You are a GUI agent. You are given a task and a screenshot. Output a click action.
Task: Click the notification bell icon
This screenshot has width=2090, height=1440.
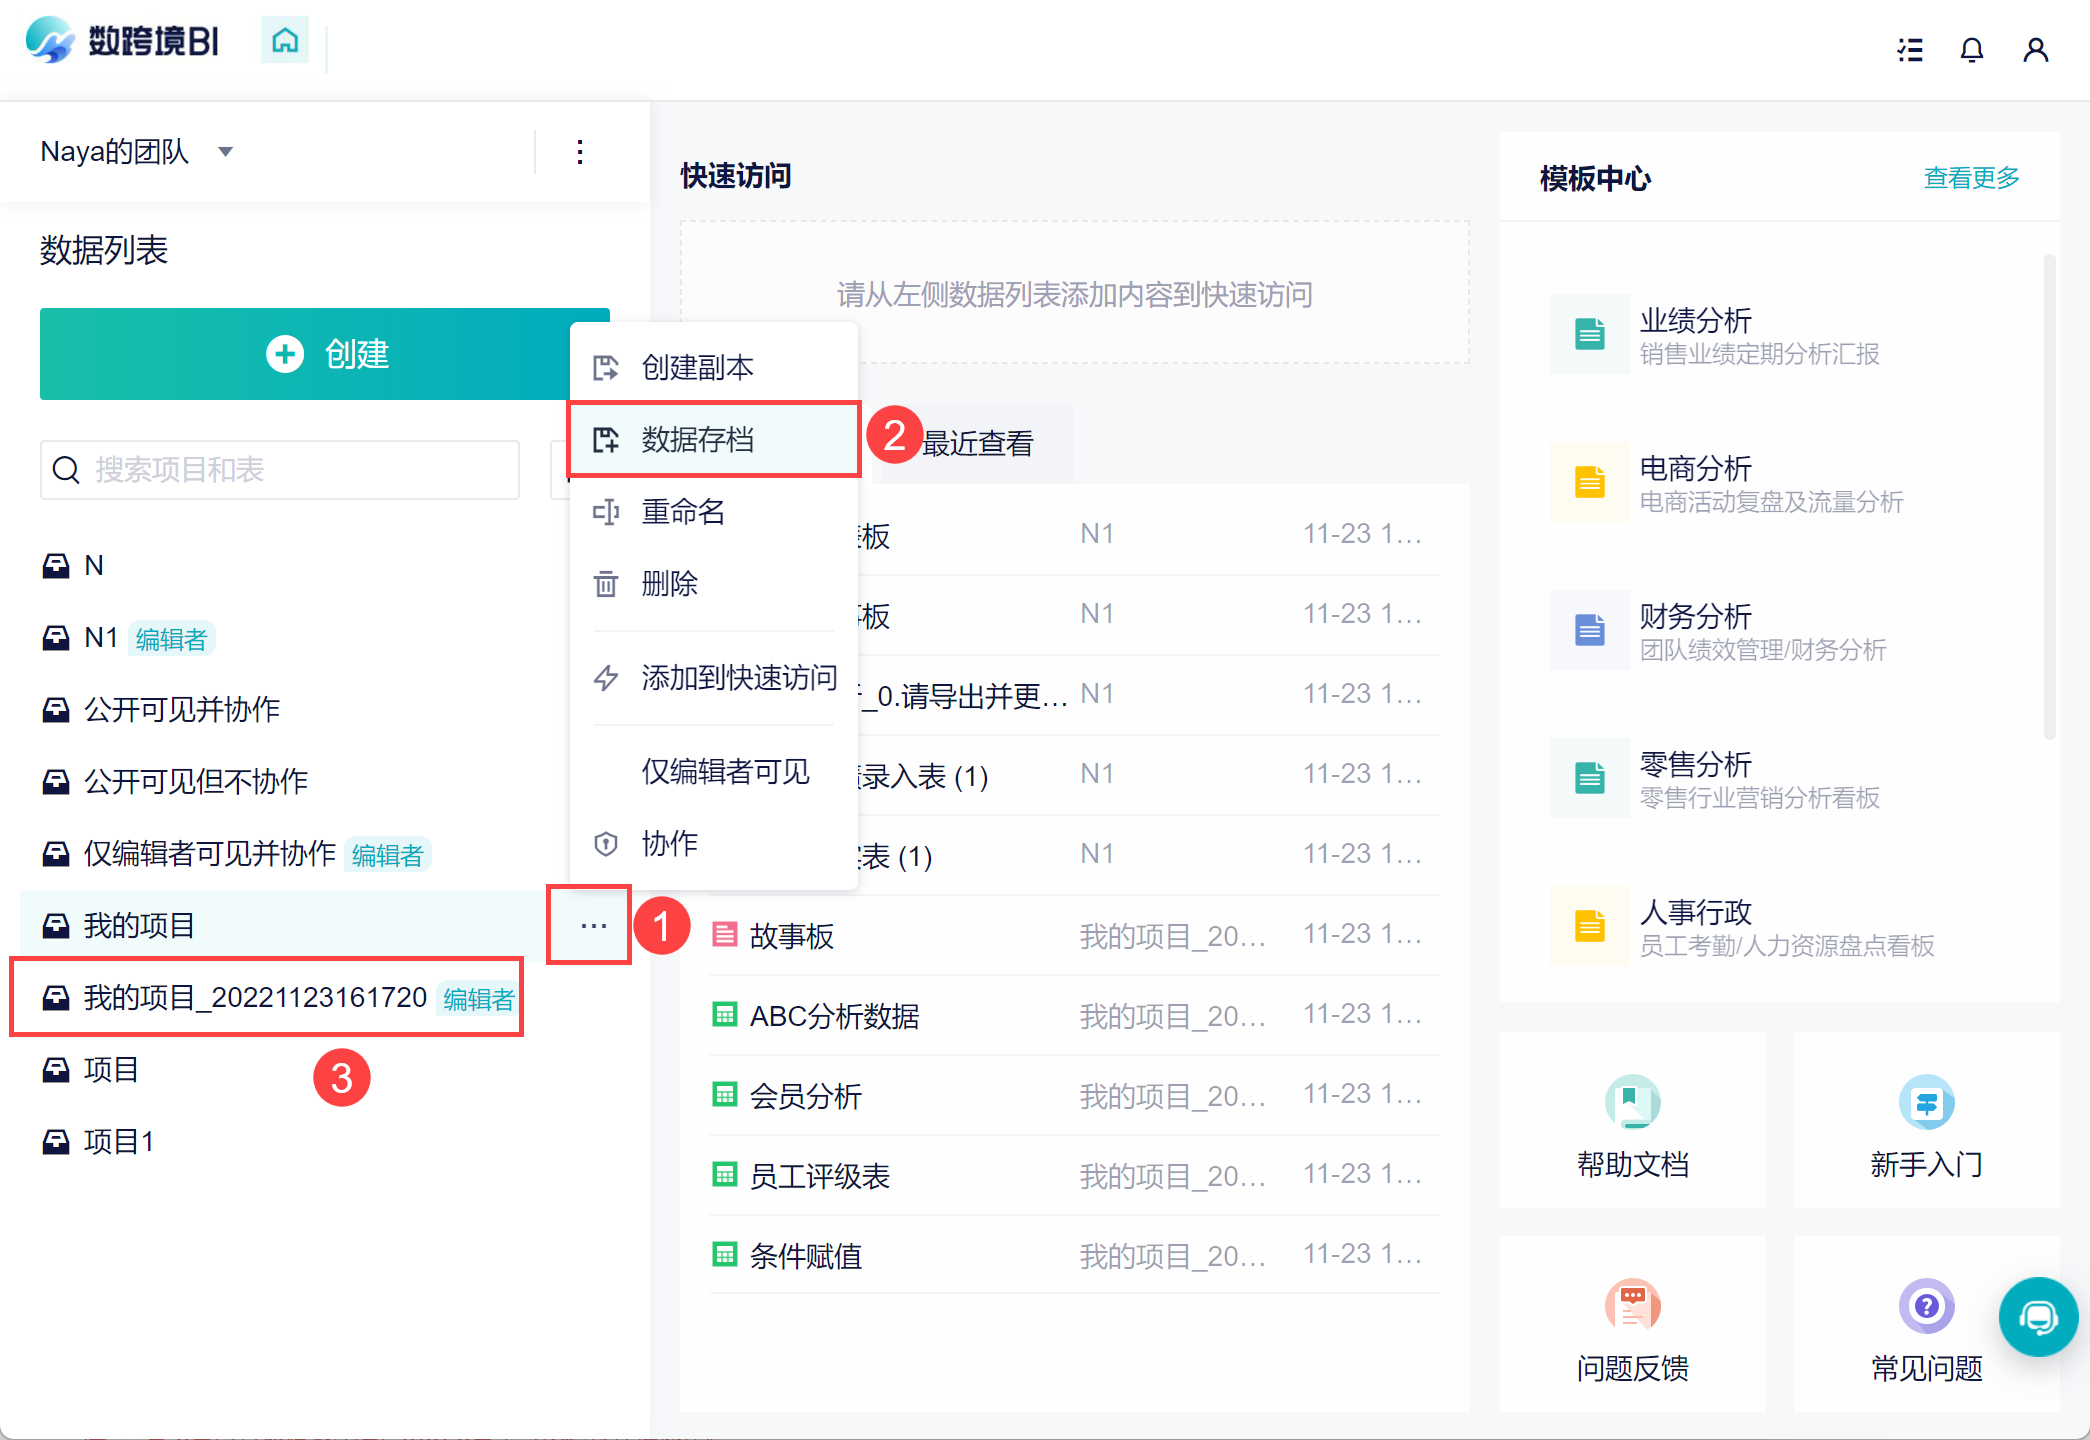[1971, 50]
